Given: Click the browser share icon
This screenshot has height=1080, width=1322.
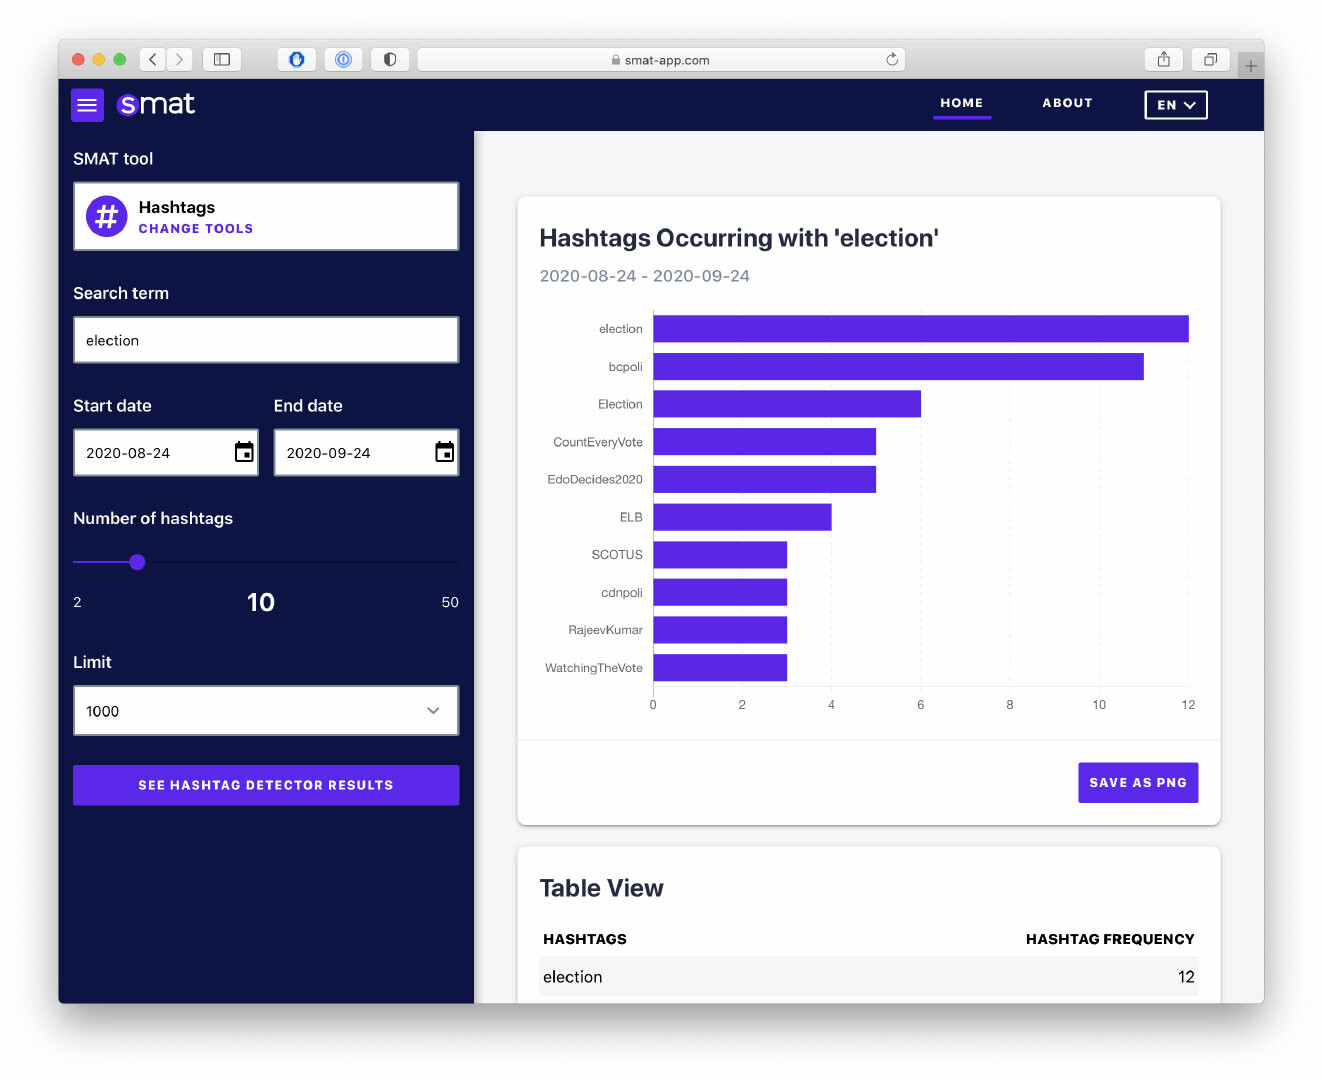Looking at the screenshot, I should [x=1163, y=60].
